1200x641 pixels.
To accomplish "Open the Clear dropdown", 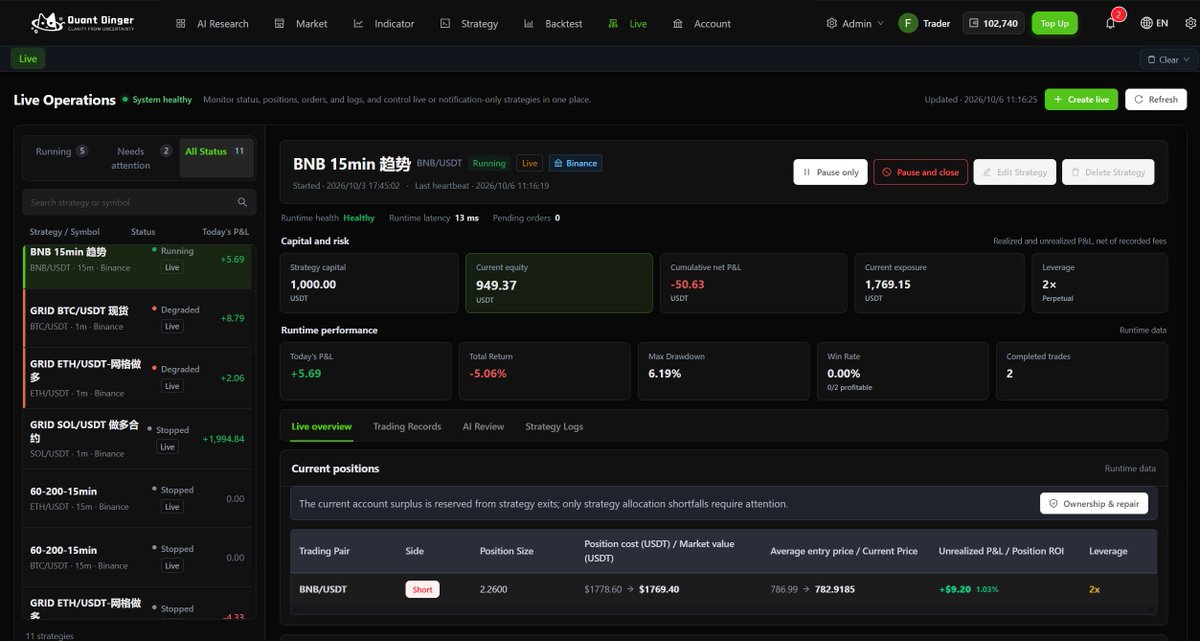I will [1168, 59].
